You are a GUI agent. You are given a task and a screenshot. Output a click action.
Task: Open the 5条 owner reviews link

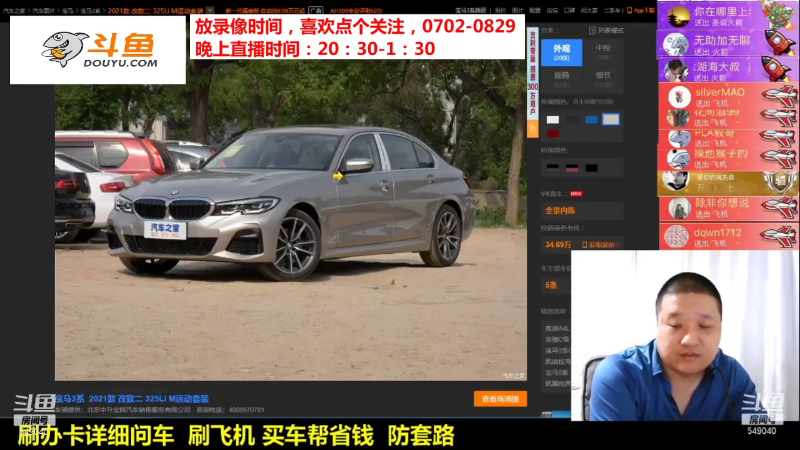pos(551,286)
